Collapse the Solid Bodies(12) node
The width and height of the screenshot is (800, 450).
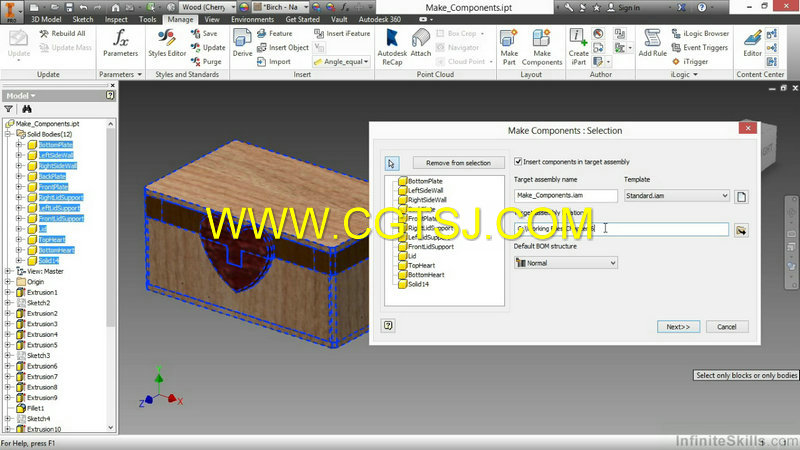pos(8,134)
